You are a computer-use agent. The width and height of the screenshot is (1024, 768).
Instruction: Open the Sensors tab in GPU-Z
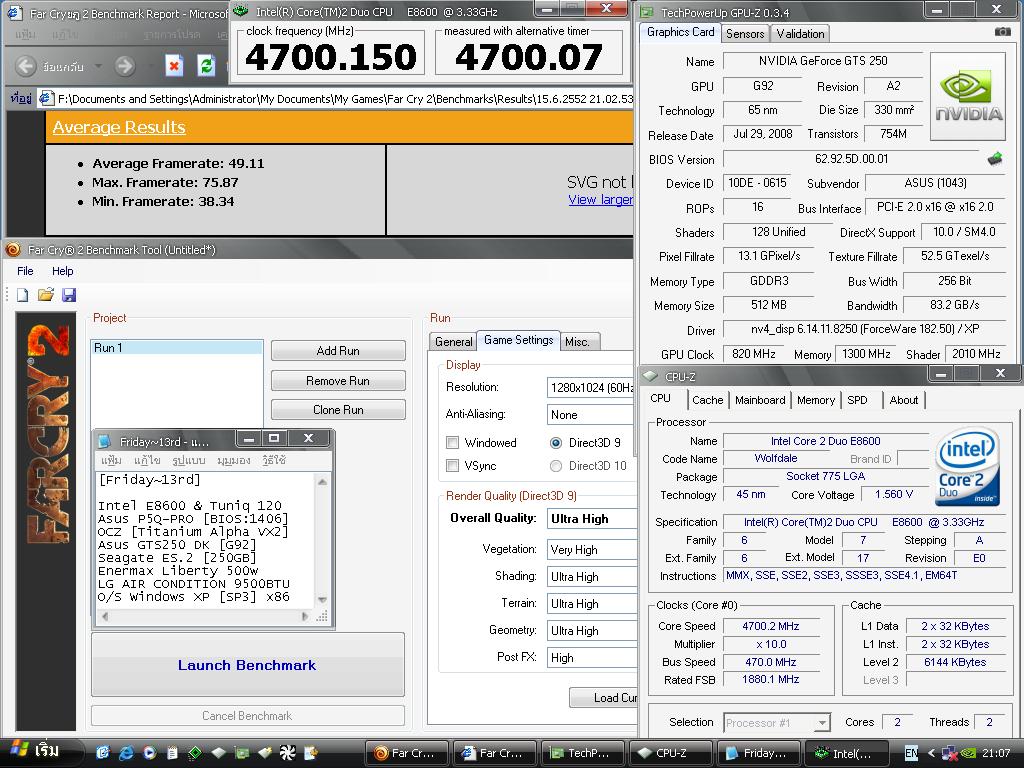click(x=745, y=34)
